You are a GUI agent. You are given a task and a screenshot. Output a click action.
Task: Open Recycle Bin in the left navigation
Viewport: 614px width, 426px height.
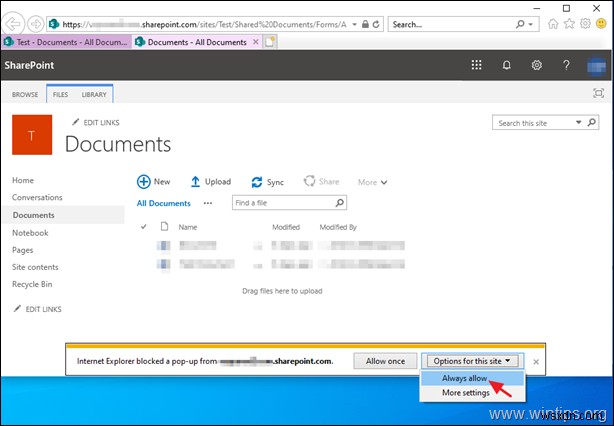click(32, 284)
